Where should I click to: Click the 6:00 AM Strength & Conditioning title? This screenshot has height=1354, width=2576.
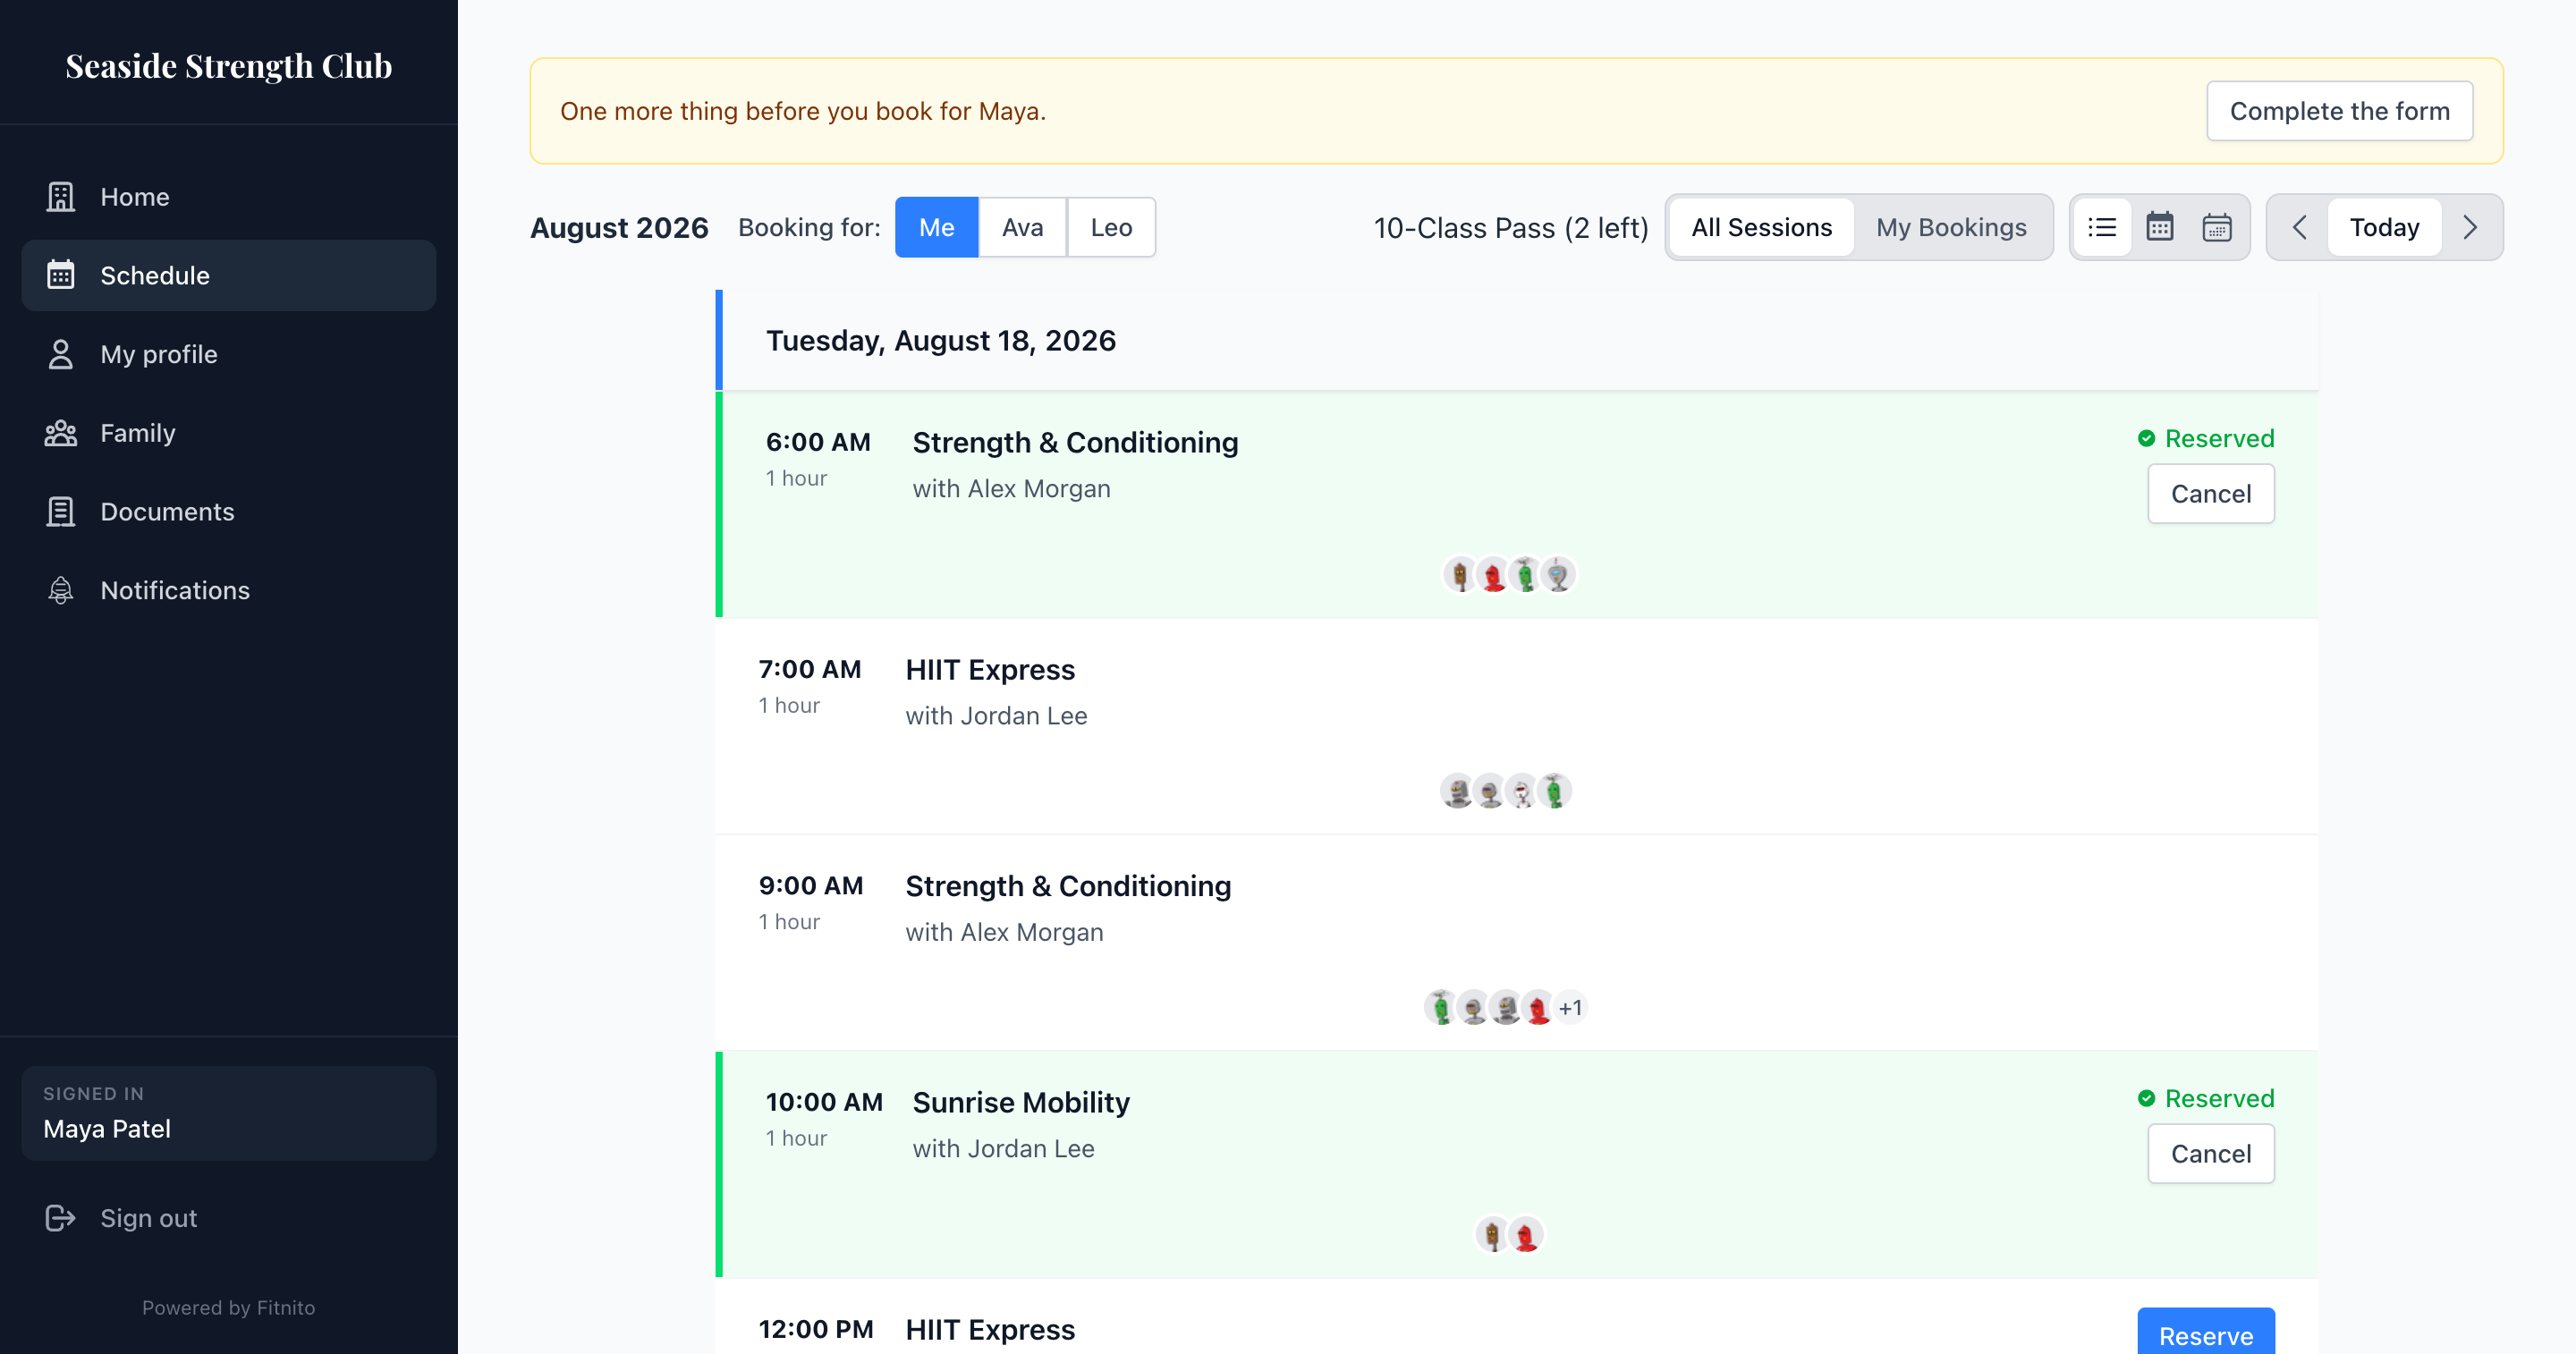coord(1075,443)
